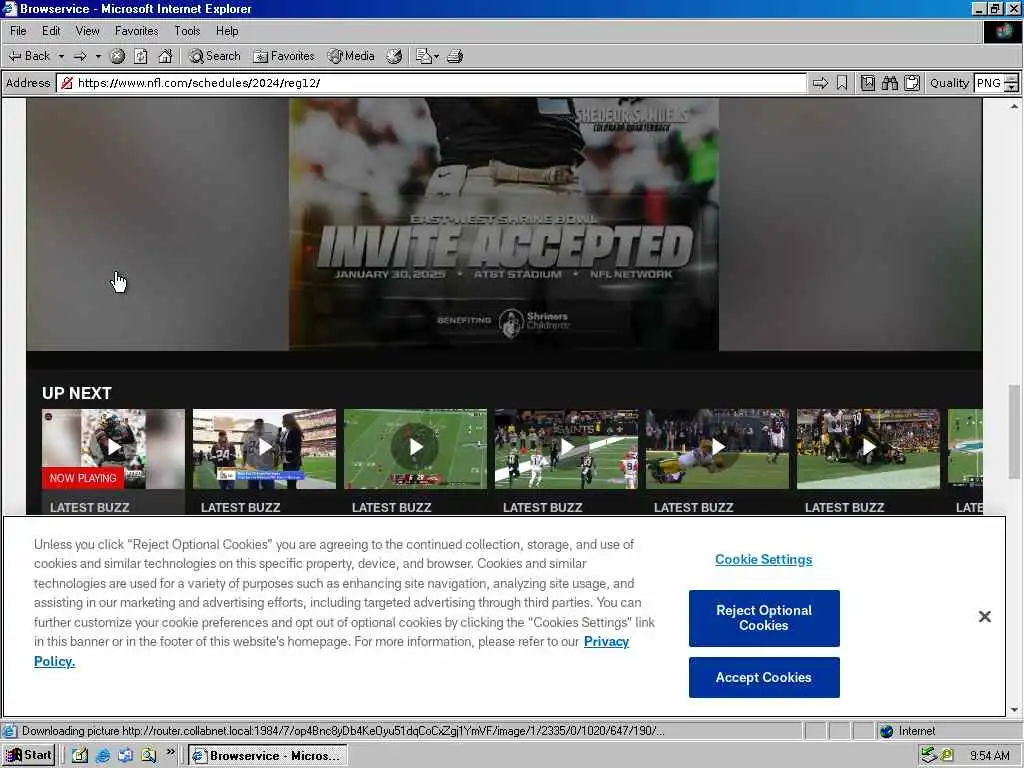The width and height of the screenshot is (1024, 768).
Task: Print the page with the printer icon
Action: (x=455, y=56)
